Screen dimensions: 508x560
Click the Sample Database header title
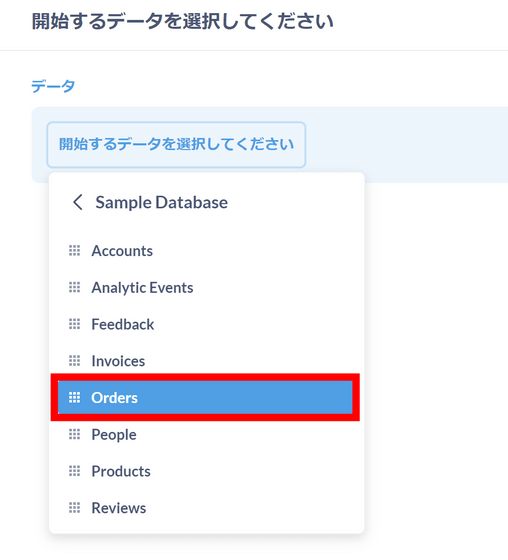click(161, 202)
